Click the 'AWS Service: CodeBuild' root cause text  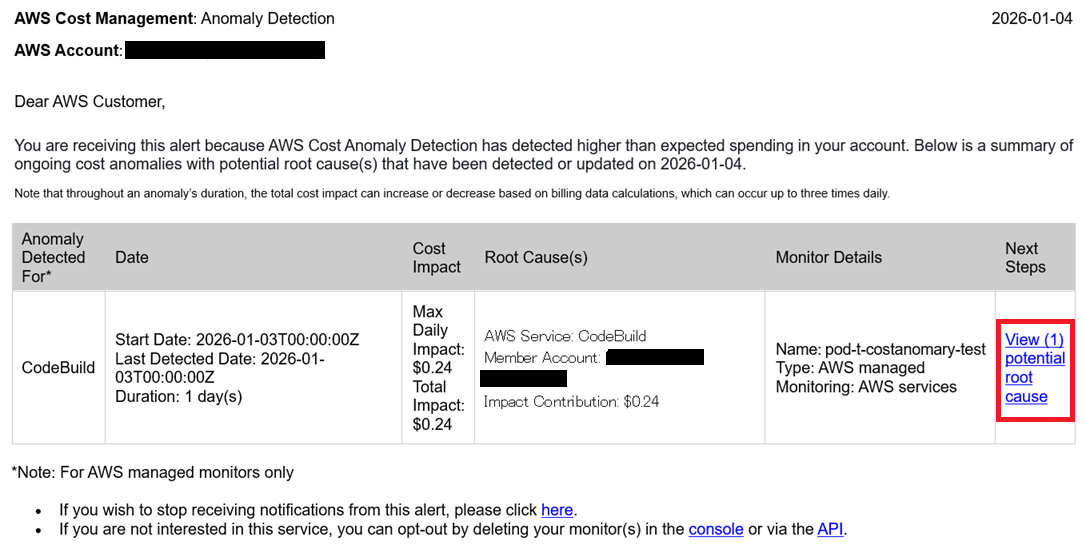coord(565,336)
